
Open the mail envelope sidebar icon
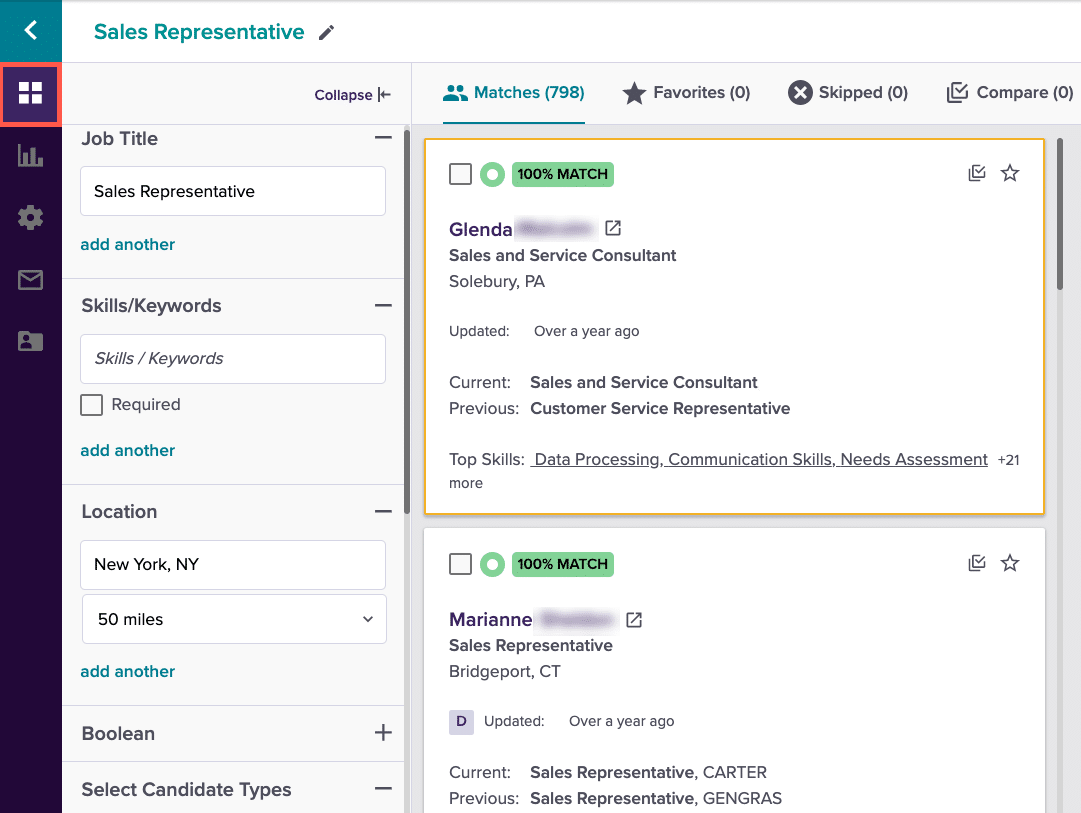tap(30, 280)
